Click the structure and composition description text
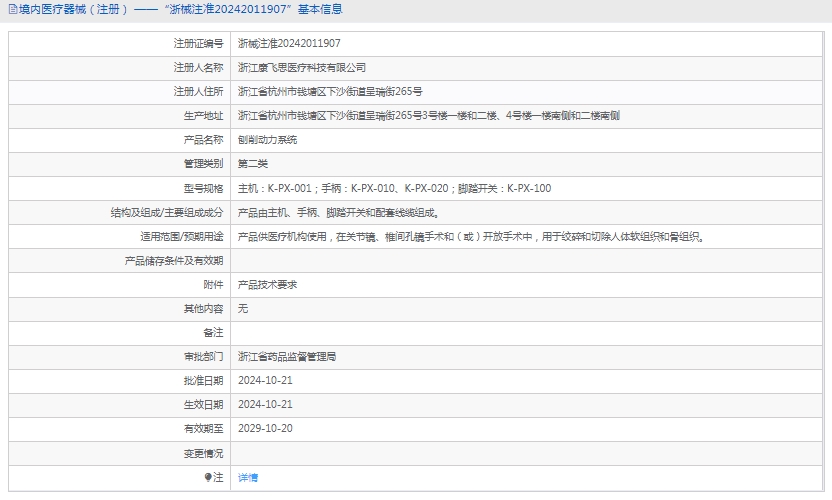 [x=338, y=212]
